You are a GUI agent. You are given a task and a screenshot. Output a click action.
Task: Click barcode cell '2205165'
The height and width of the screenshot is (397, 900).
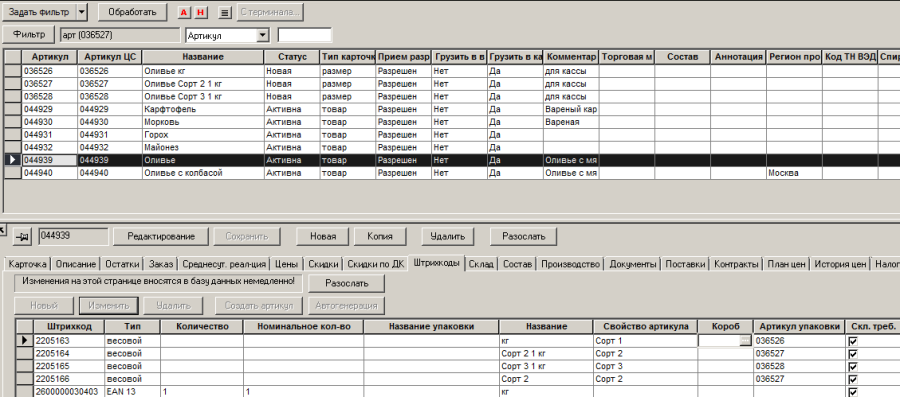coord(69,366)
